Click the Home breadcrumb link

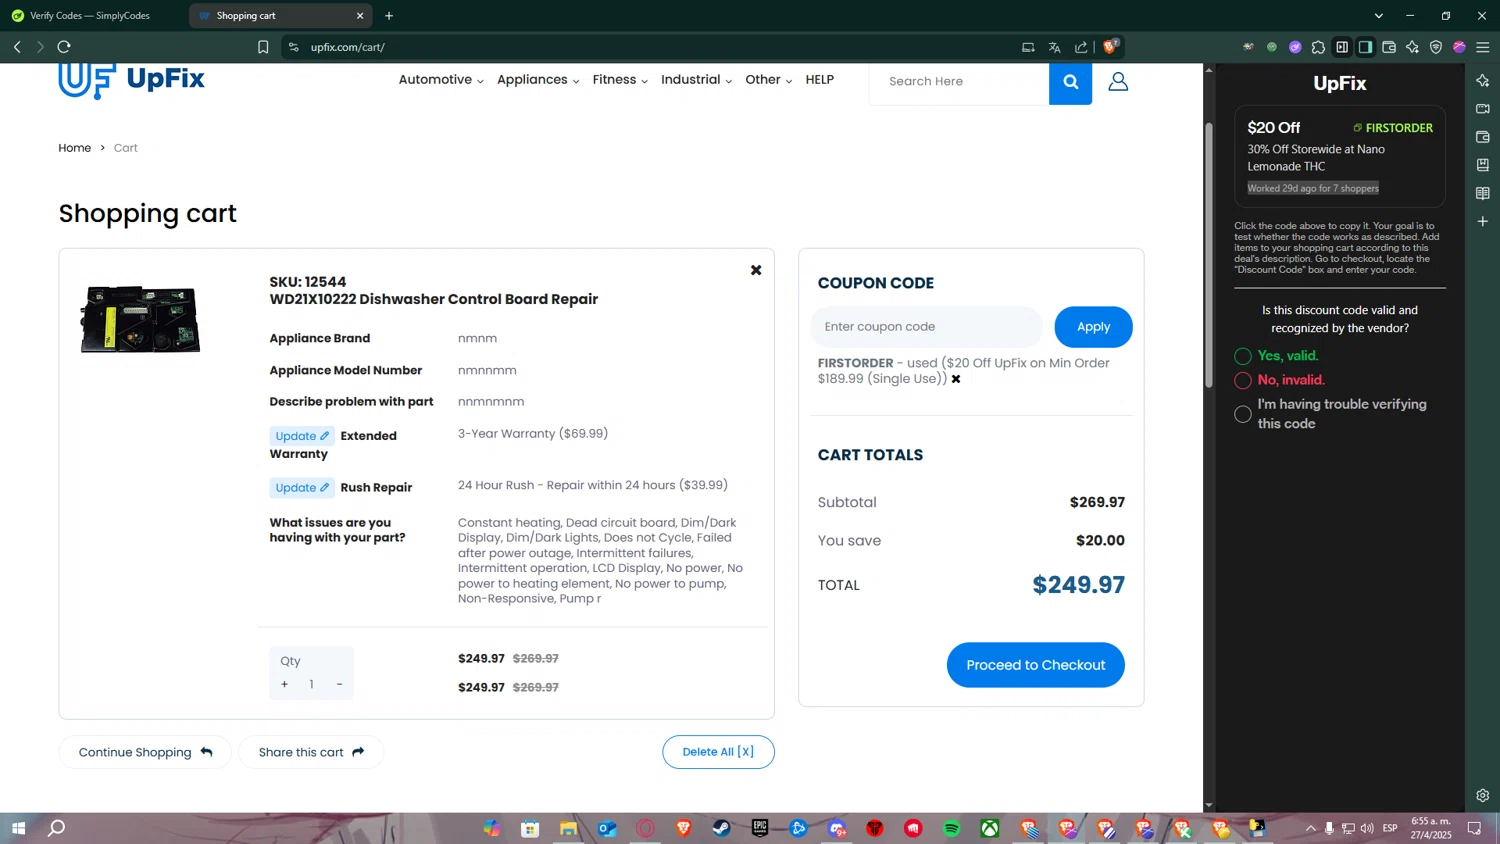pyautogui.click(x=74, y=148)
